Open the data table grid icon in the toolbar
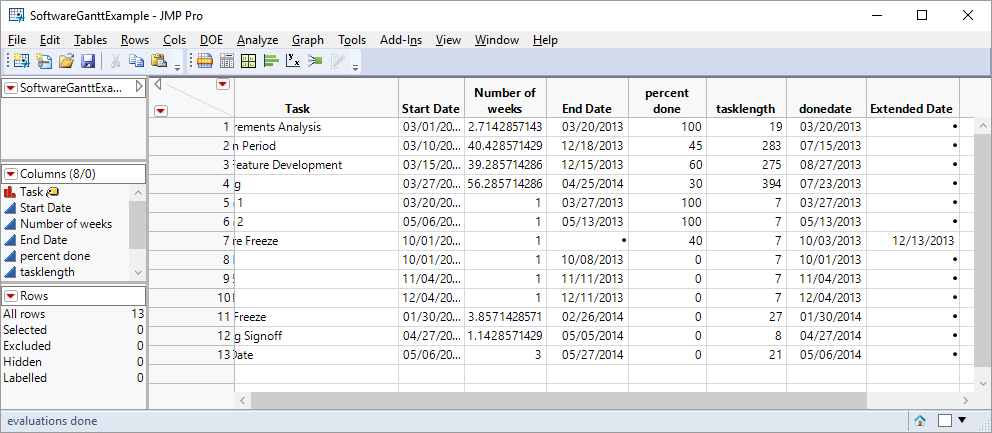The image size is (992, 433). tap(204, 61)
